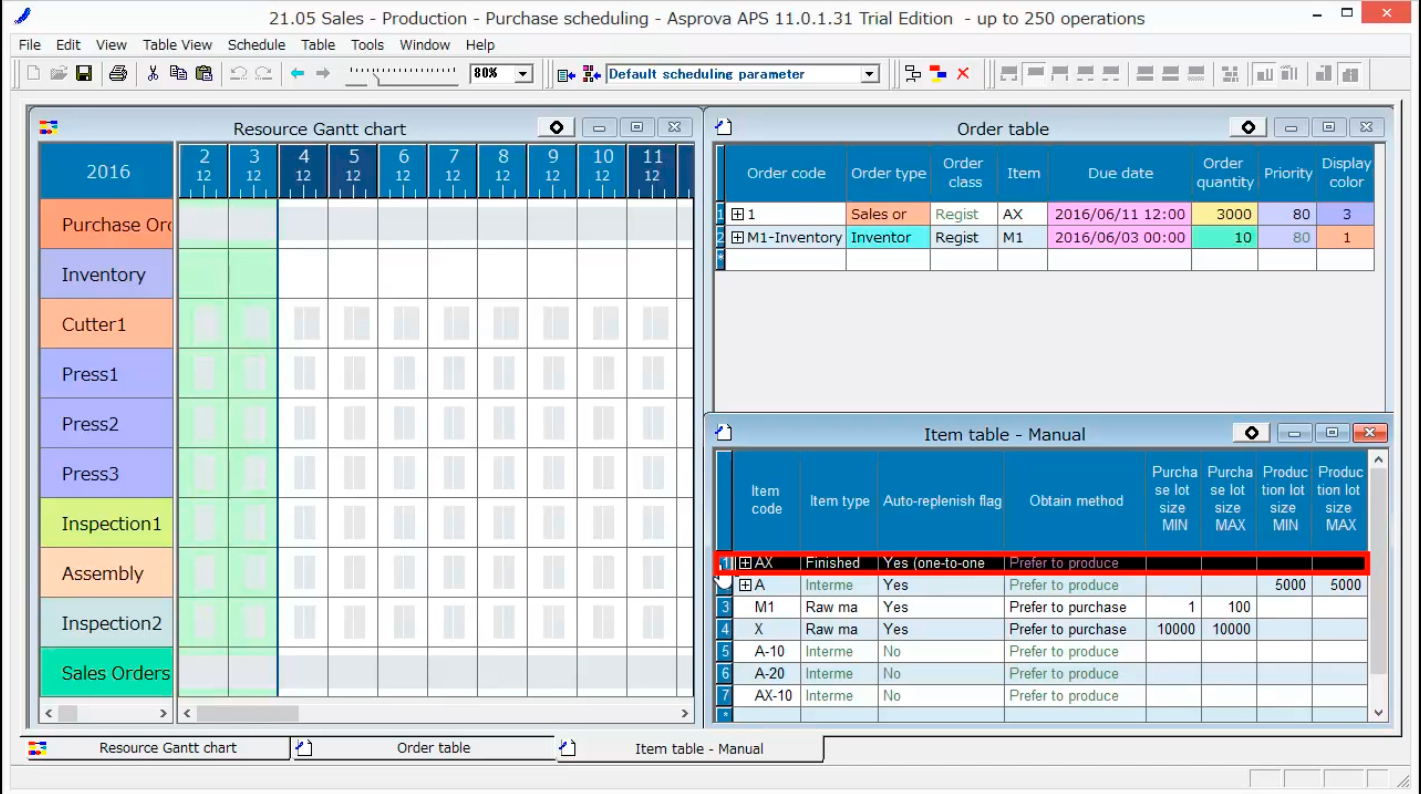Select the Cutter1 resource row
The height and width of the screenshot is (794, 1421).
coord(106,324)
